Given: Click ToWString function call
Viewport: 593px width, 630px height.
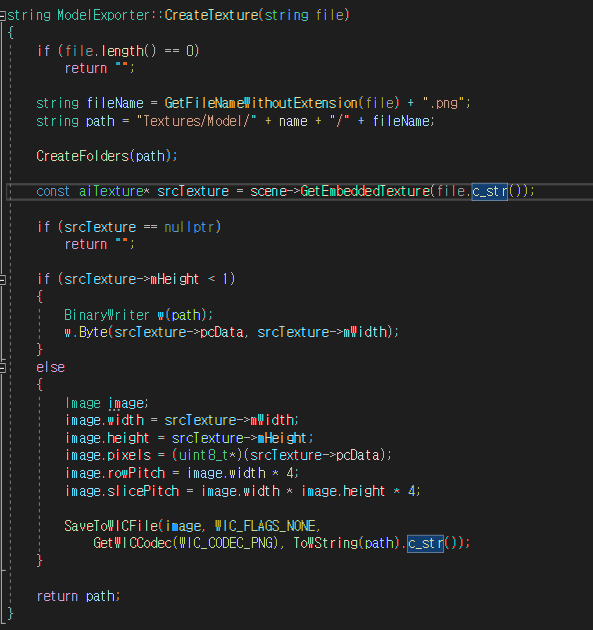Looking at the screenshot, I should coord(325,543).
